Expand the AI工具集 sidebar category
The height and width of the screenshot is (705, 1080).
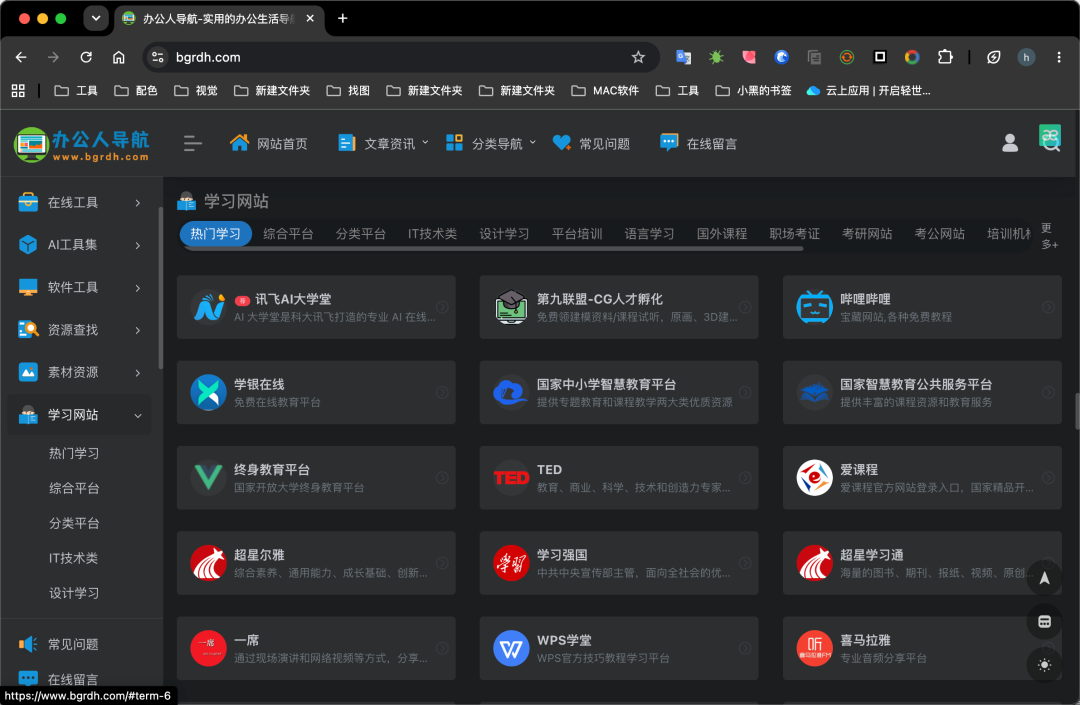[79, 245]
